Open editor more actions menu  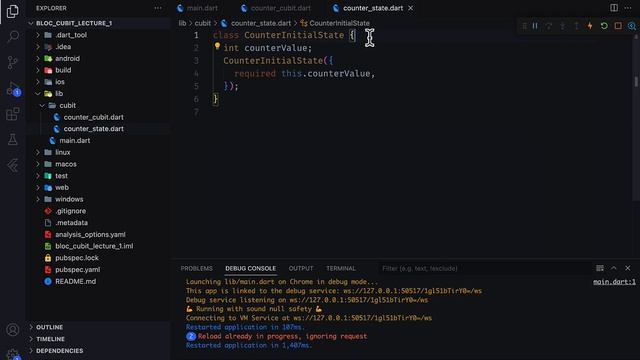pyautogui.click(x=628, y=8)
